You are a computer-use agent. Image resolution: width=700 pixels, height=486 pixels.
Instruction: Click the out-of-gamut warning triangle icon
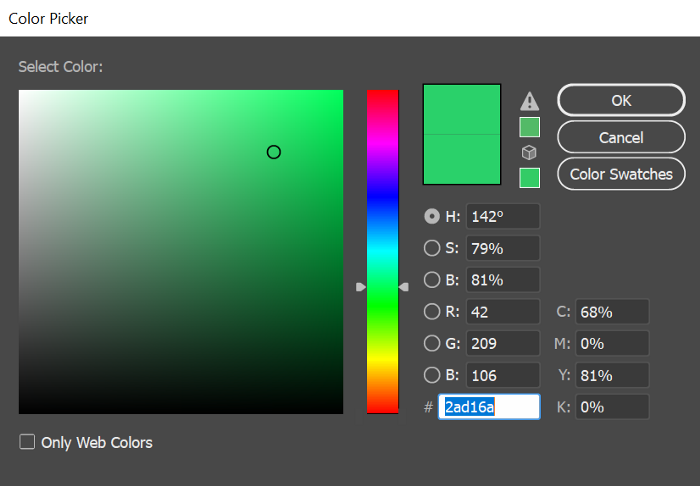pos(529,101)
